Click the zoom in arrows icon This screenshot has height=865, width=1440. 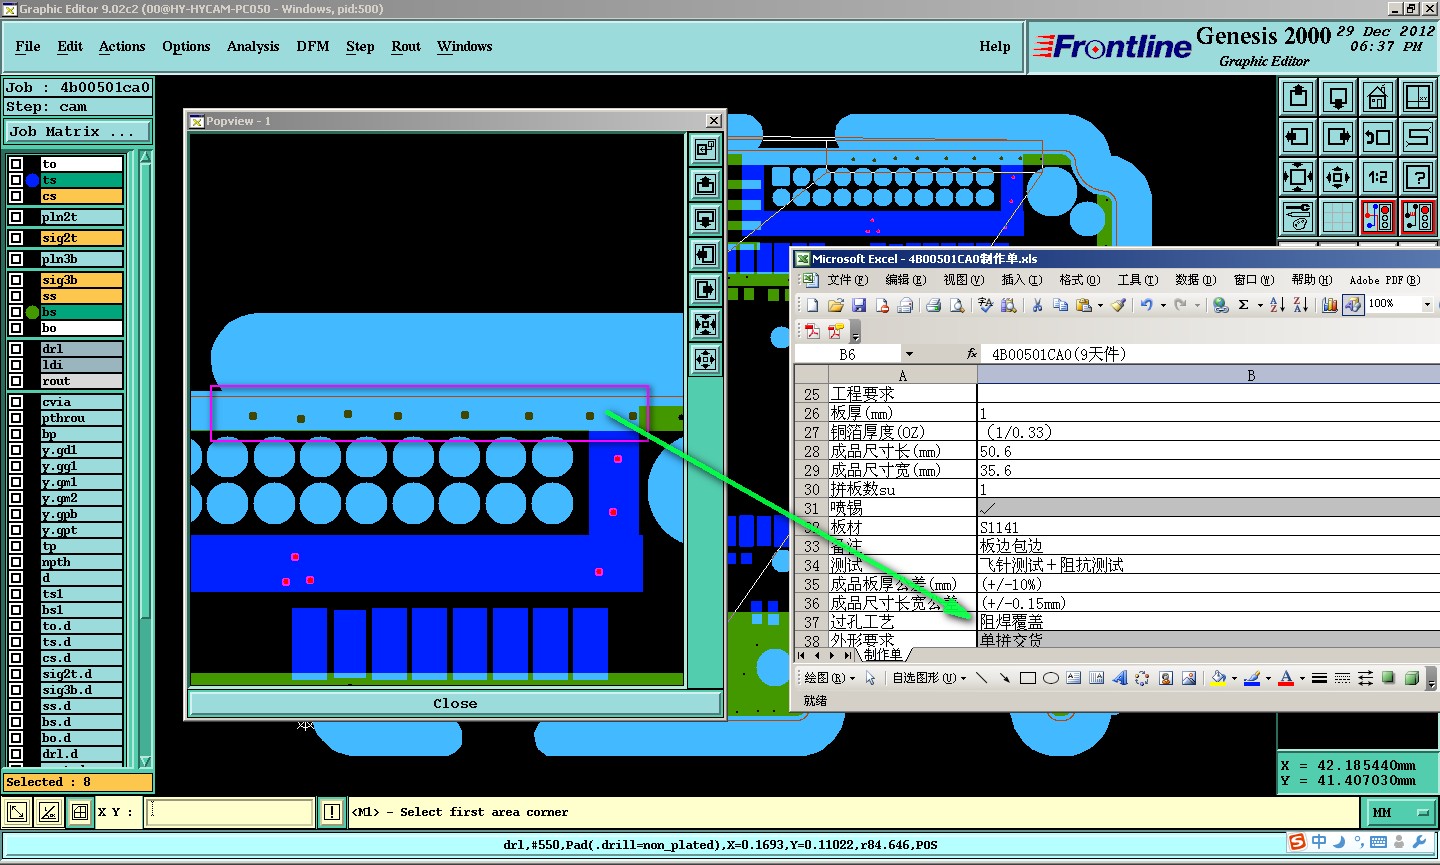point(1298,177)
